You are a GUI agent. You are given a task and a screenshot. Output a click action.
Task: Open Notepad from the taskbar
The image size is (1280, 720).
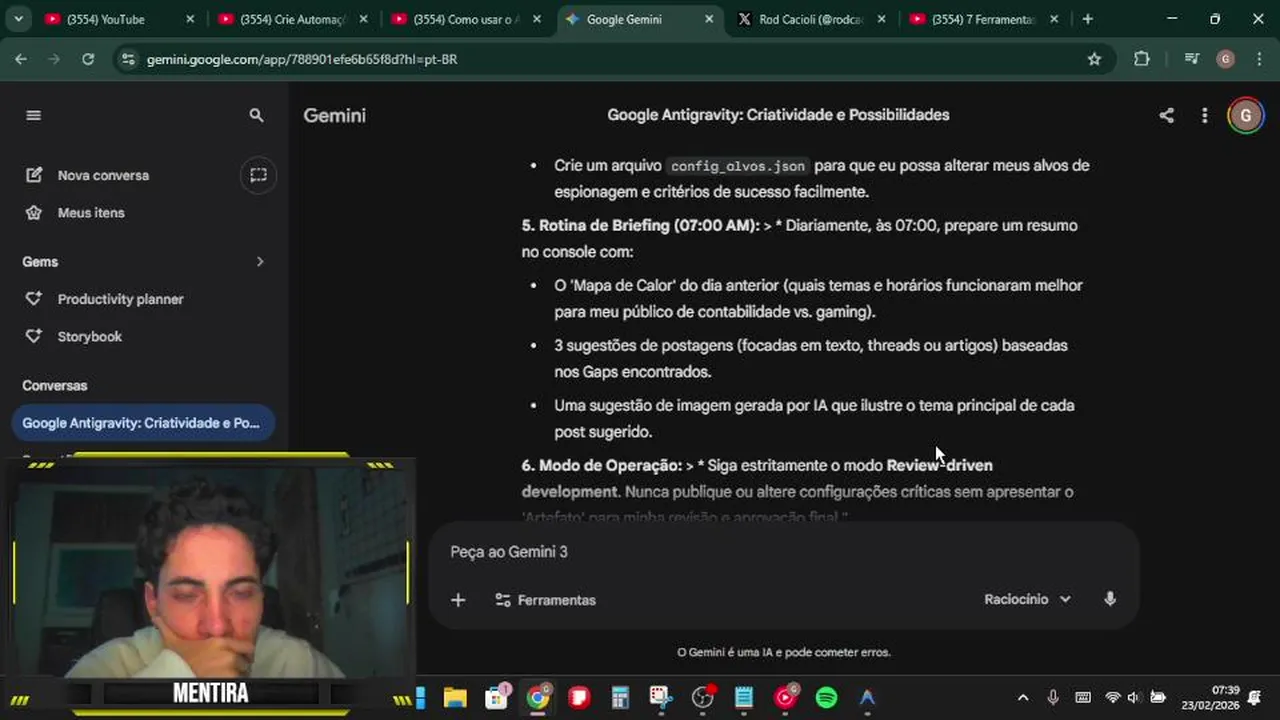(744, 698)
